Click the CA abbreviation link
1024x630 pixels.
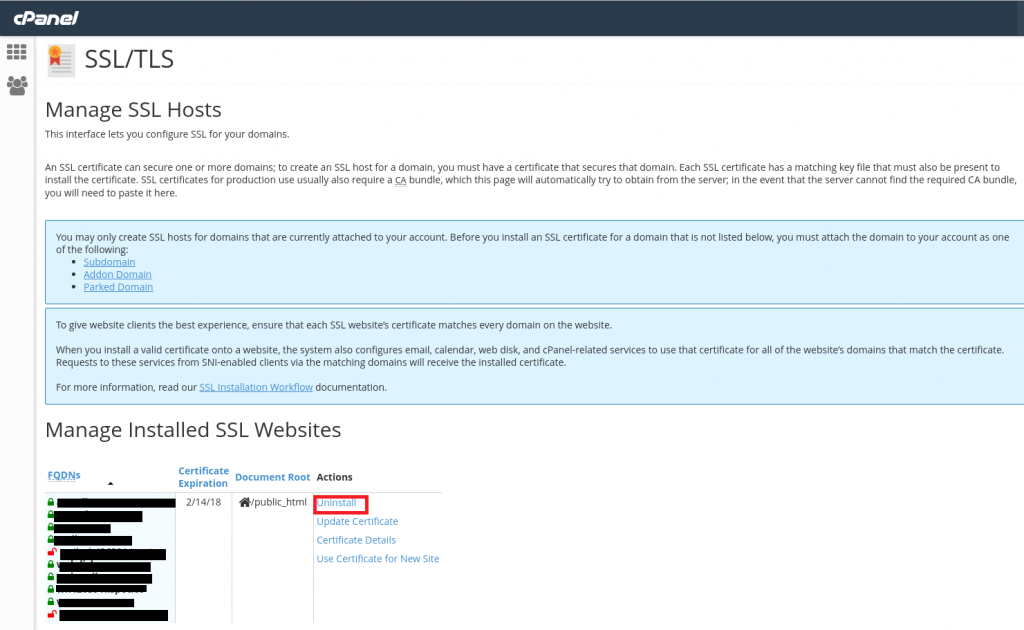399,180
